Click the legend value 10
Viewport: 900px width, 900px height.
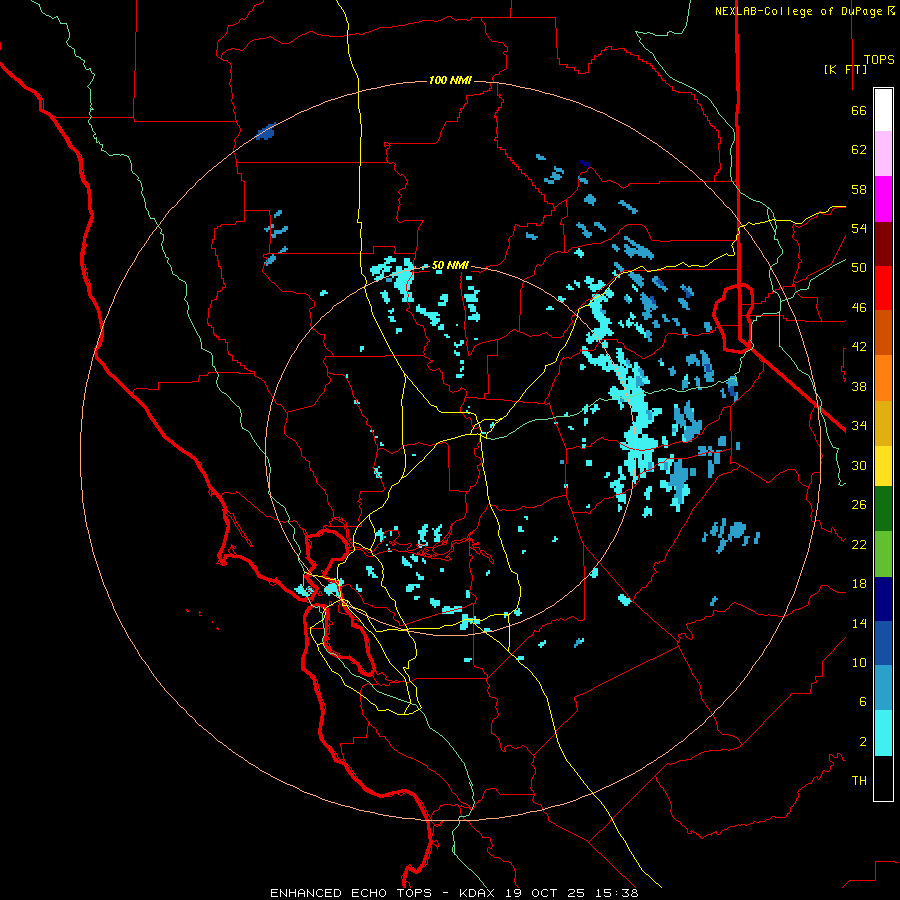point(859,662)
